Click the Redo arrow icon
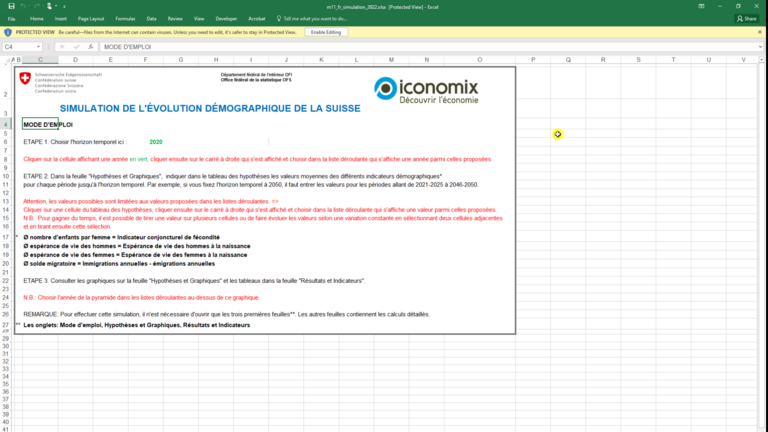 click(37, 6)
